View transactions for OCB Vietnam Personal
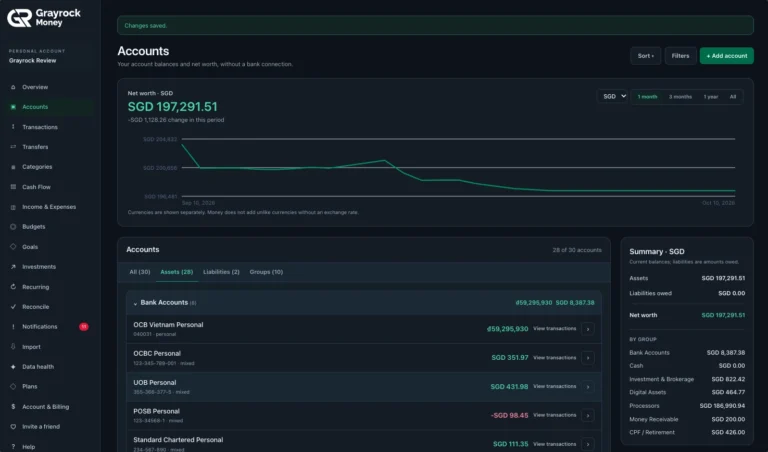Viewport: 768px width, 452px height. [x=554, y=329]
